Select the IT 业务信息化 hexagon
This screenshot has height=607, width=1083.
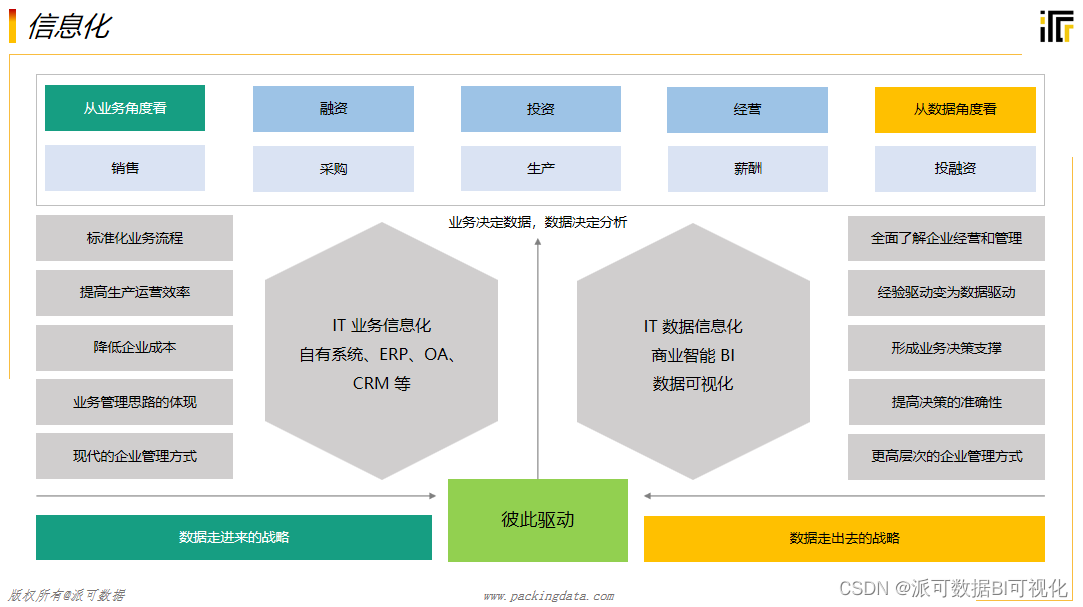coord(381,351)
